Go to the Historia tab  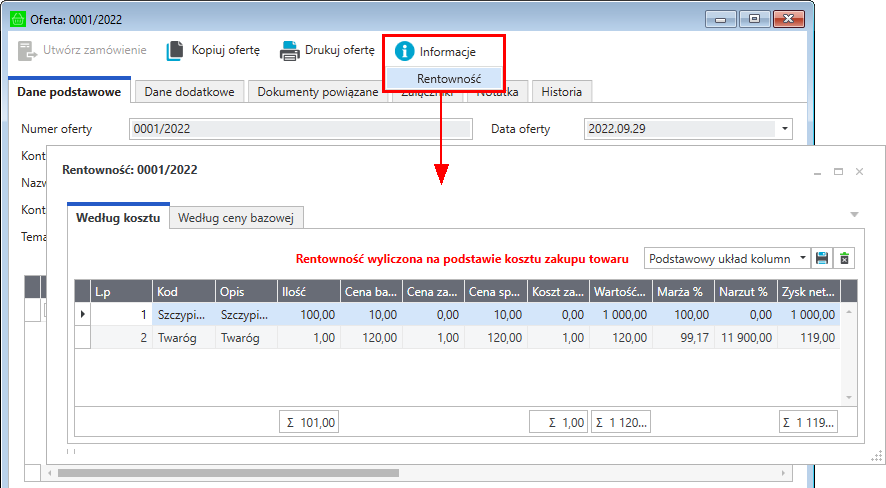[561, 92]
